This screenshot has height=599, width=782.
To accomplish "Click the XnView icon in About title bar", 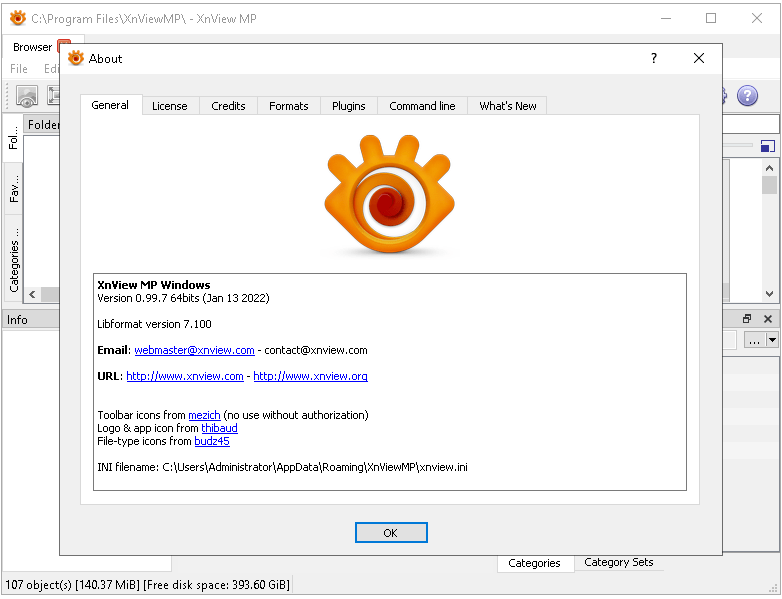I will click(x=76, y=58).
